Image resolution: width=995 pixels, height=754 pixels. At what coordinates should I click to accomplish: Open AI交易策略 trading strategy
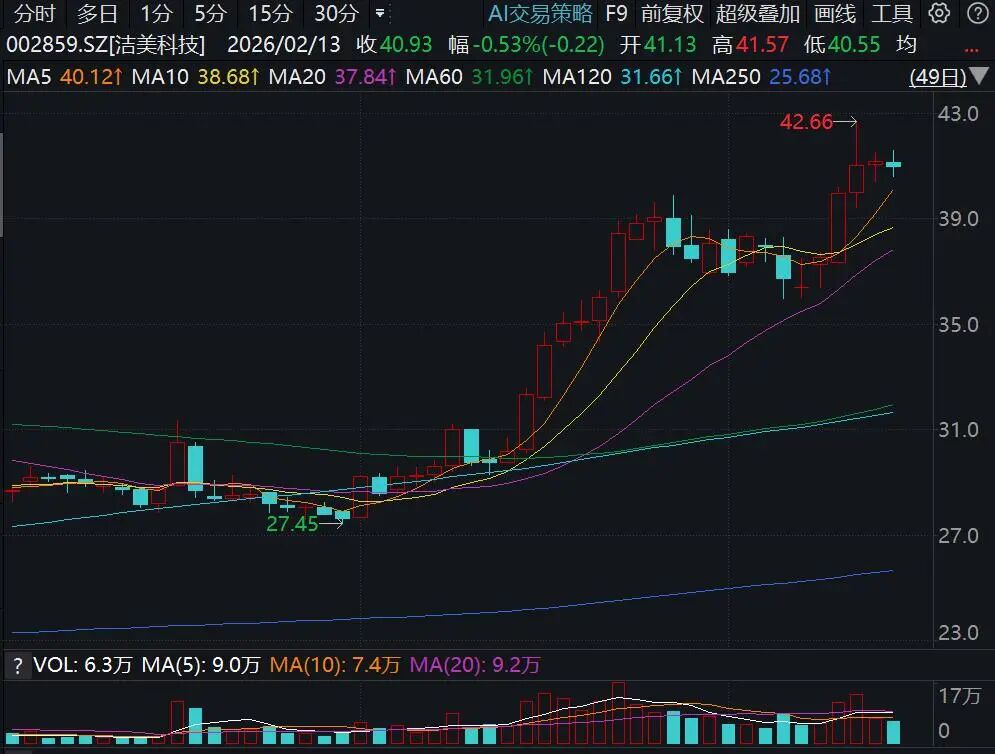[540, 14]
